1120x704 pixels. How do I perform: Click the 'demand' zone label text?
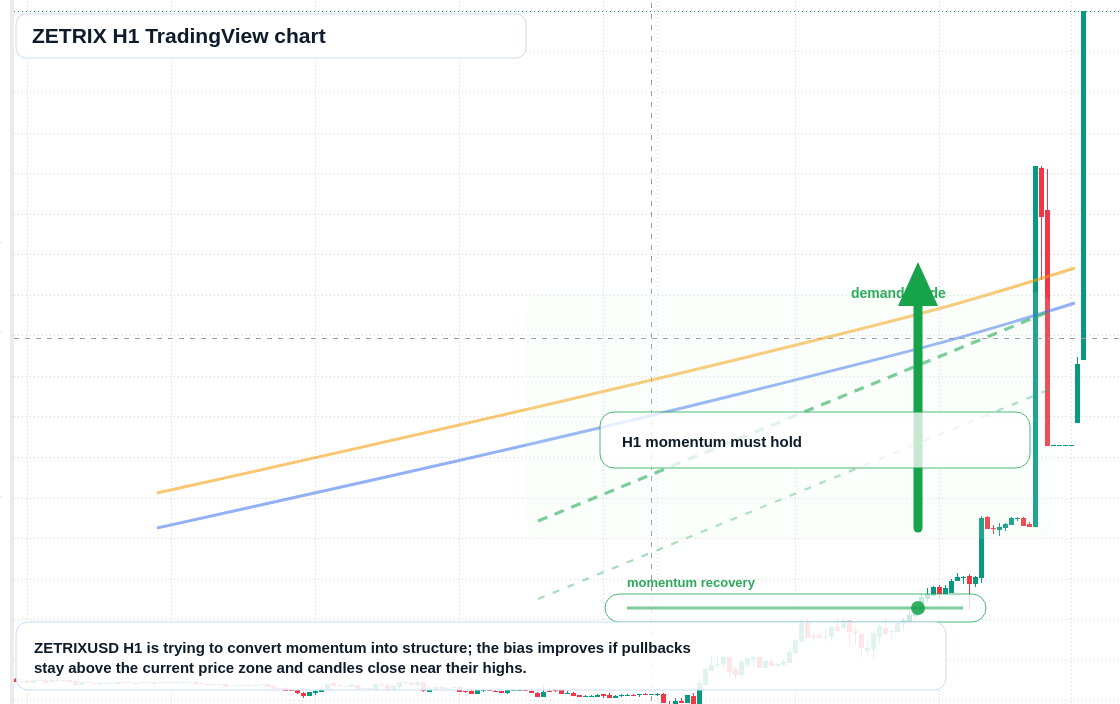pos(898,293)
